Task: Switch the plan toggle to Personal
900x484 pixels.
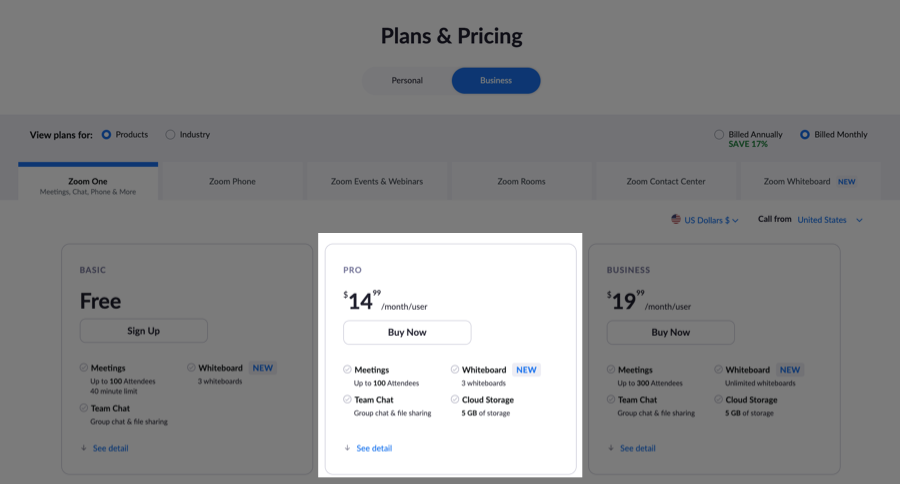Action: click(x=407, y=80)
